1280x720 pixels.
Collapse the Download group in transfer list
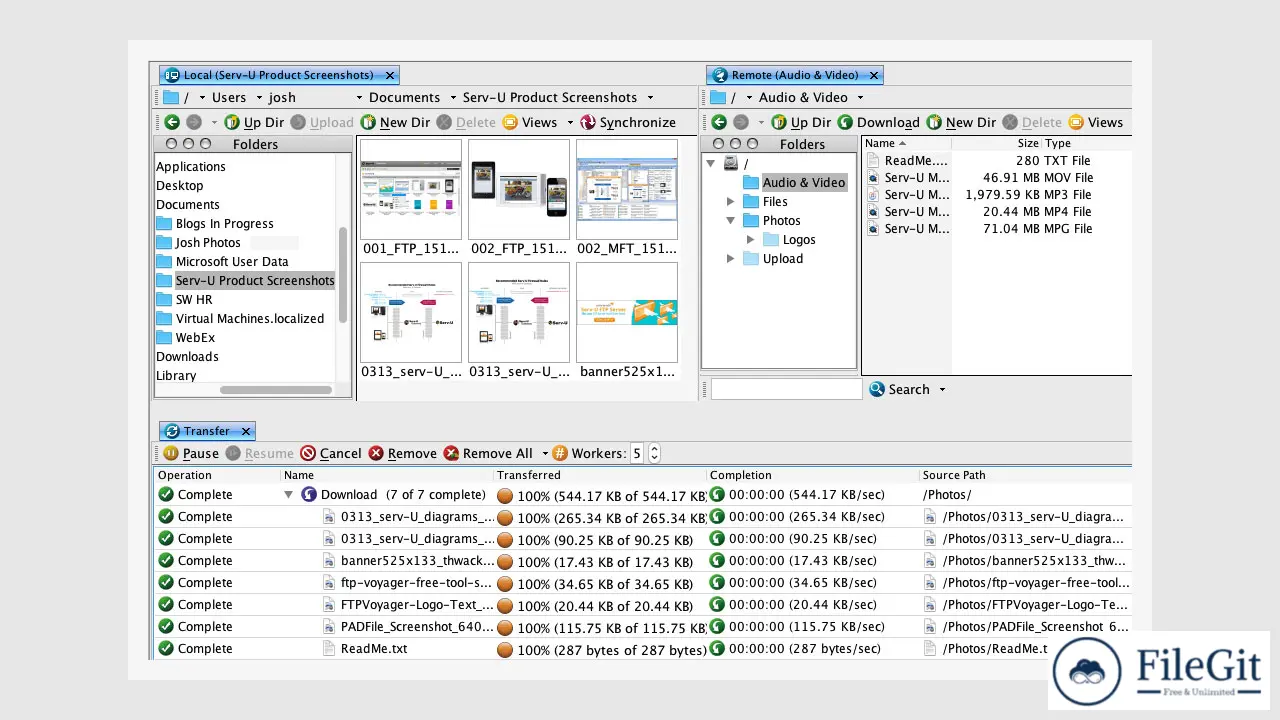point(288,495)
